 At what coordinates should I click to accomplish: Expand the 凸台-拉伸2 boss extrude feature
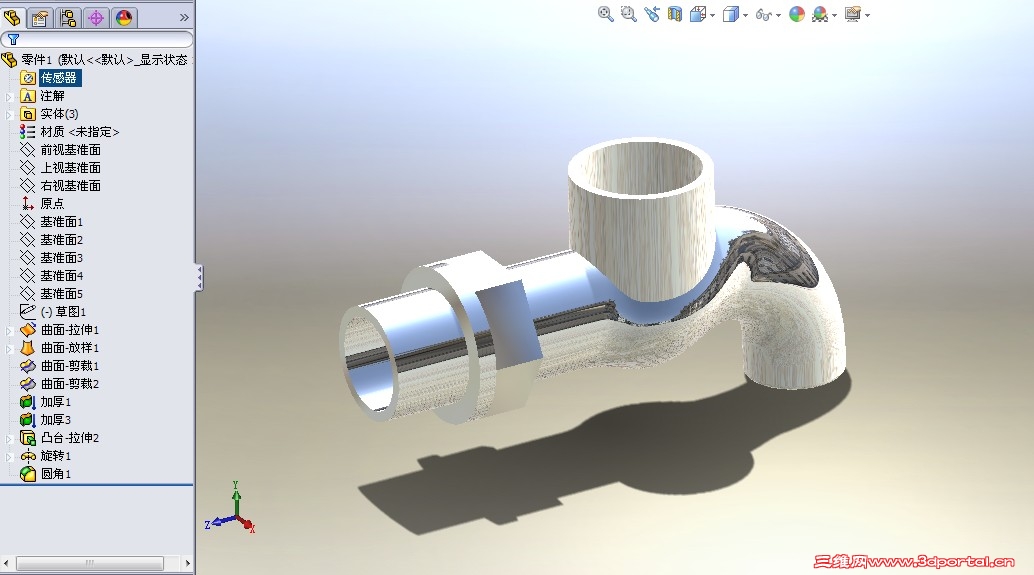point(9,439)
